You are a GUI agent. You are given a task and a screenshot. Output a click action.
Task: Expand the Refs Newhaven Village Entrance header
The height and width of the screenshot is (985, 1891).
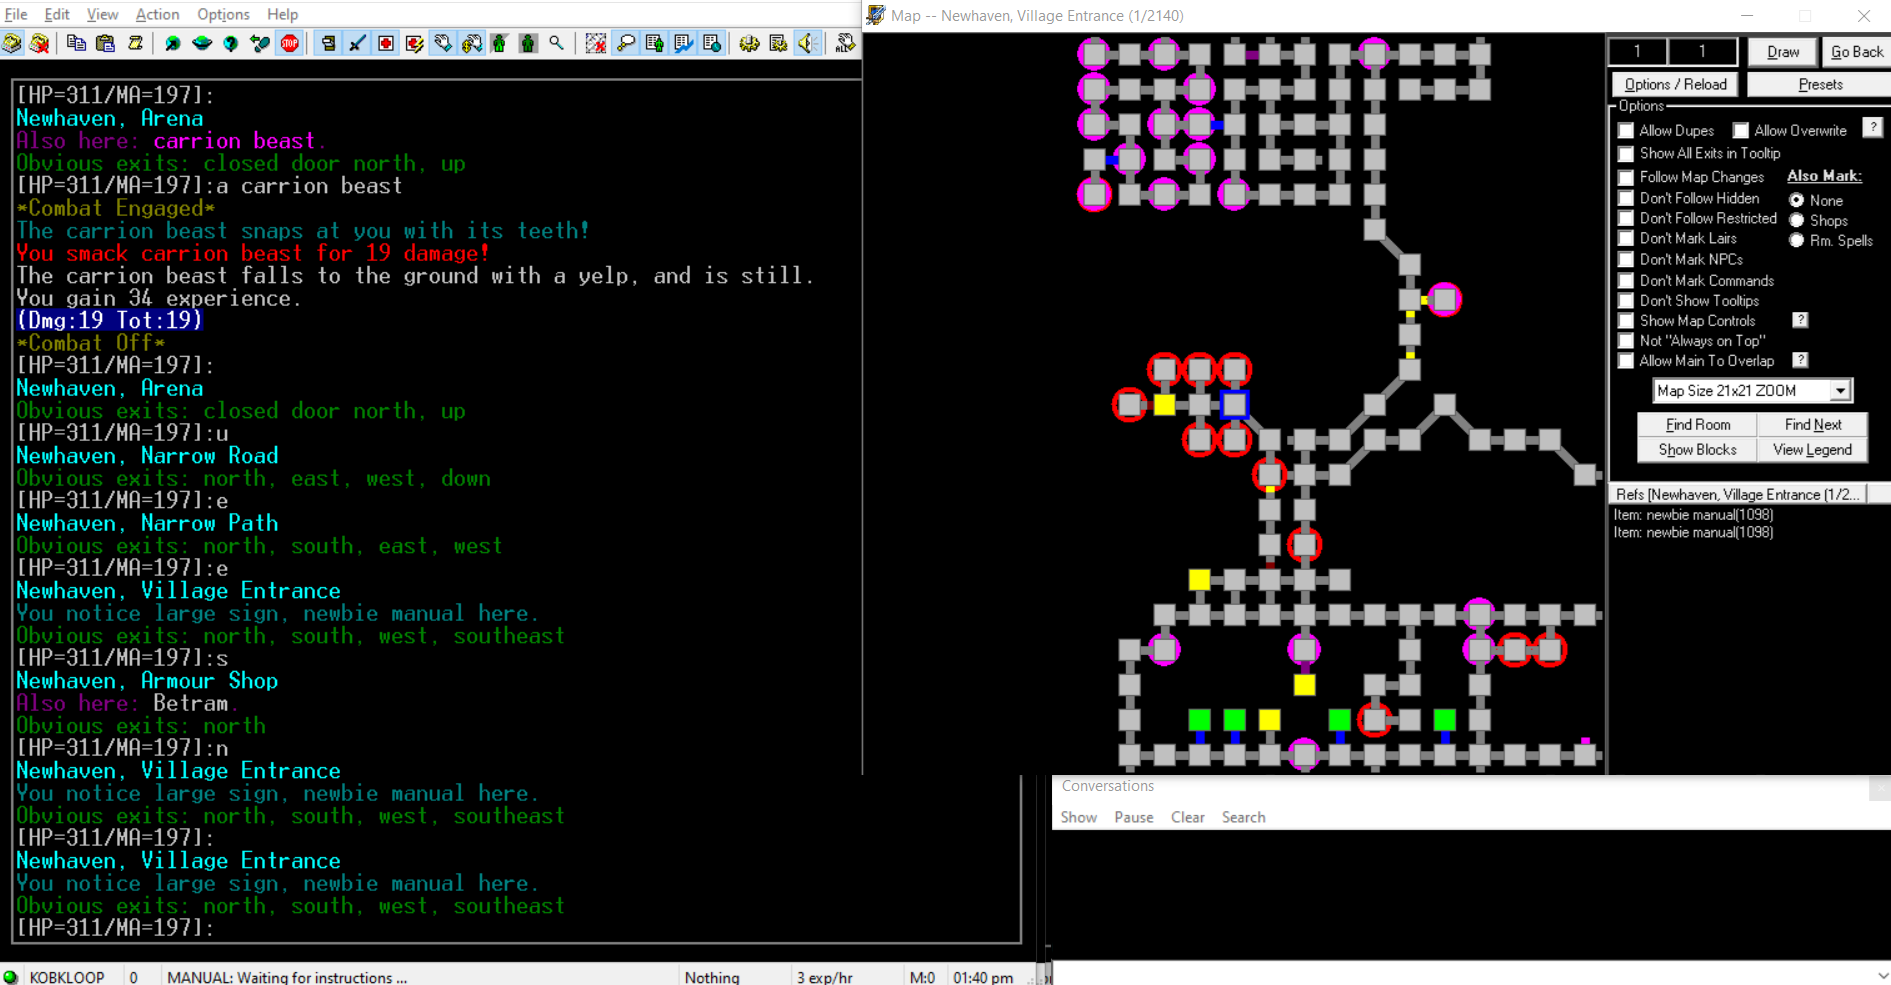1738,494
